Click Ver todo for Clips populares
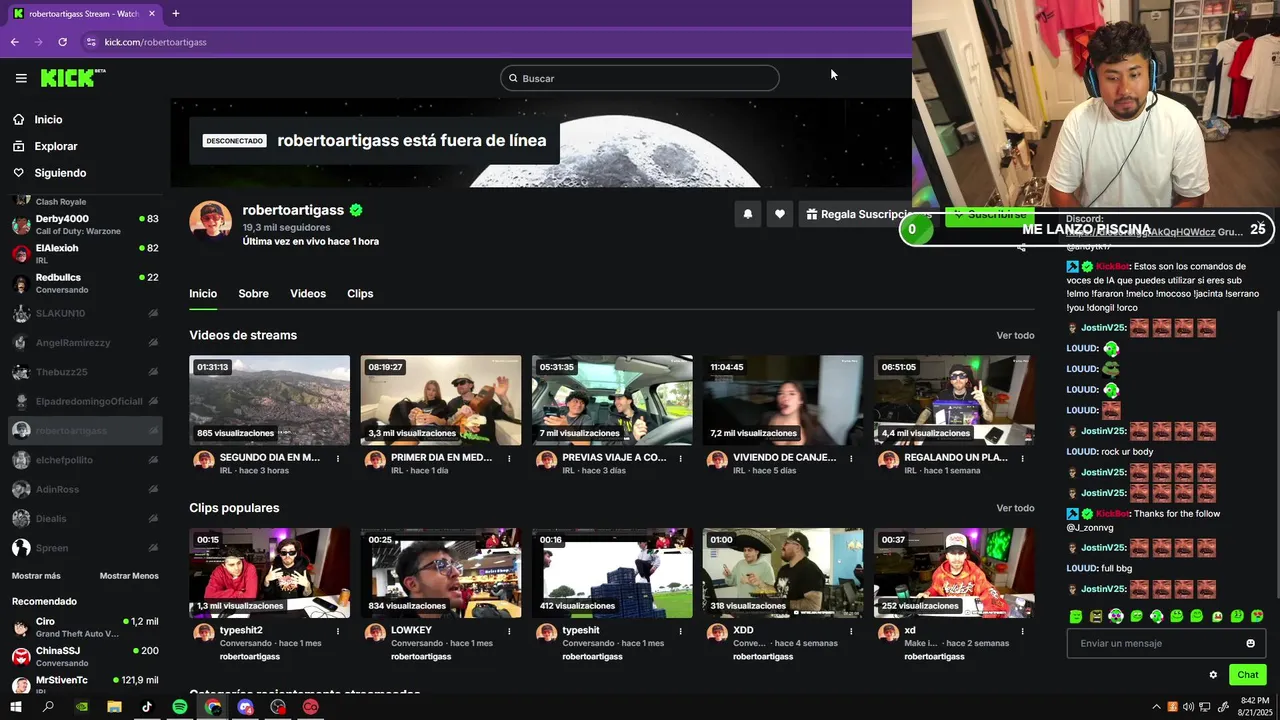The width and height of the screenshot is (1280, 720). tap(1015, 508)
